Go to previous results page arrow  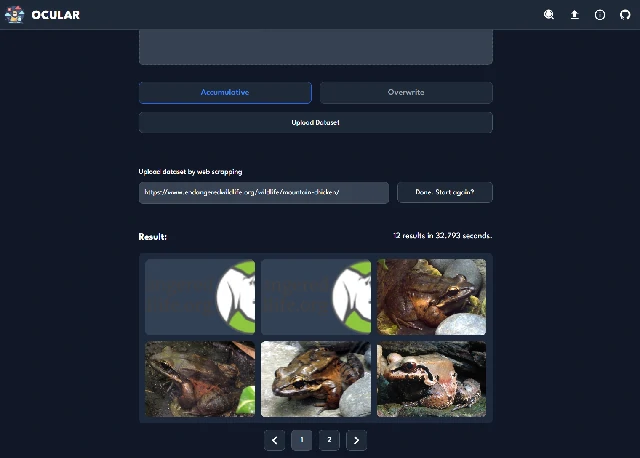click(275, 440)
